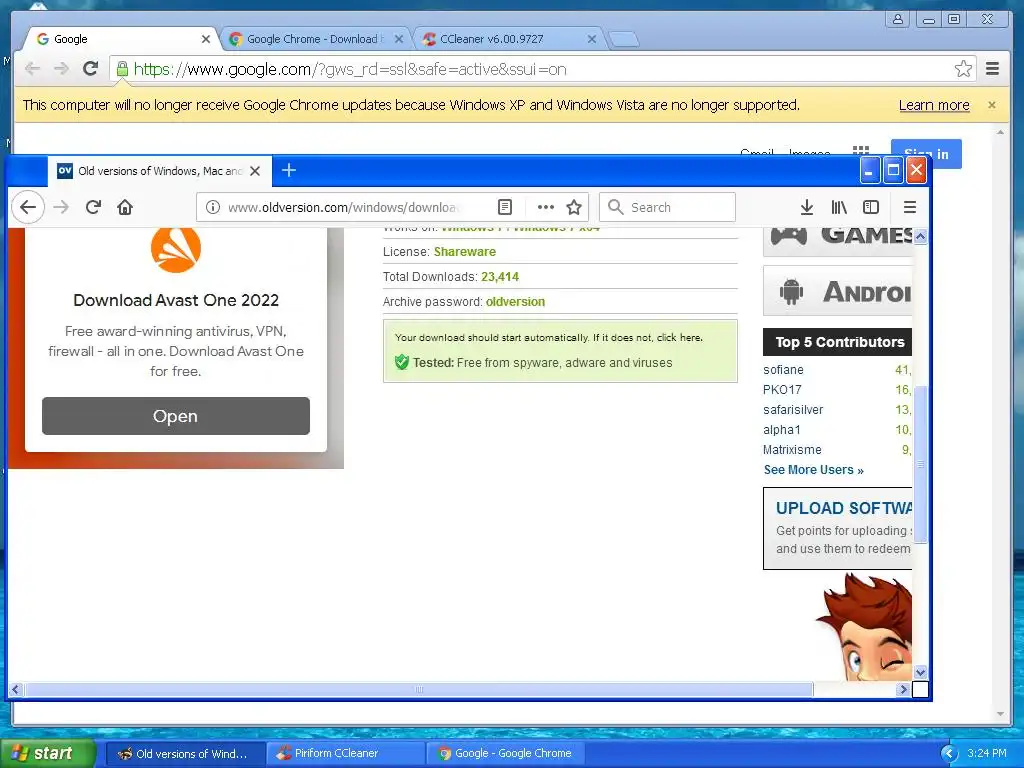
Task: Open Chrome user profile icon
Action: (x=898, y=19)
